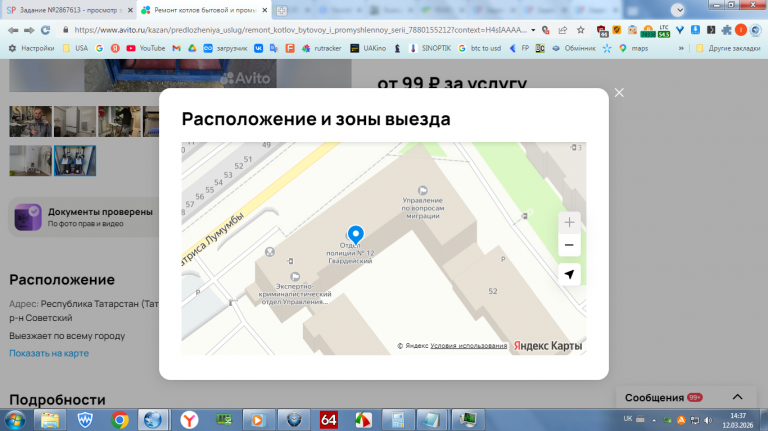Viewport: 768px width, 431px height.
Task: Open the address bar dropdown arrow
Action: [533, 30]
